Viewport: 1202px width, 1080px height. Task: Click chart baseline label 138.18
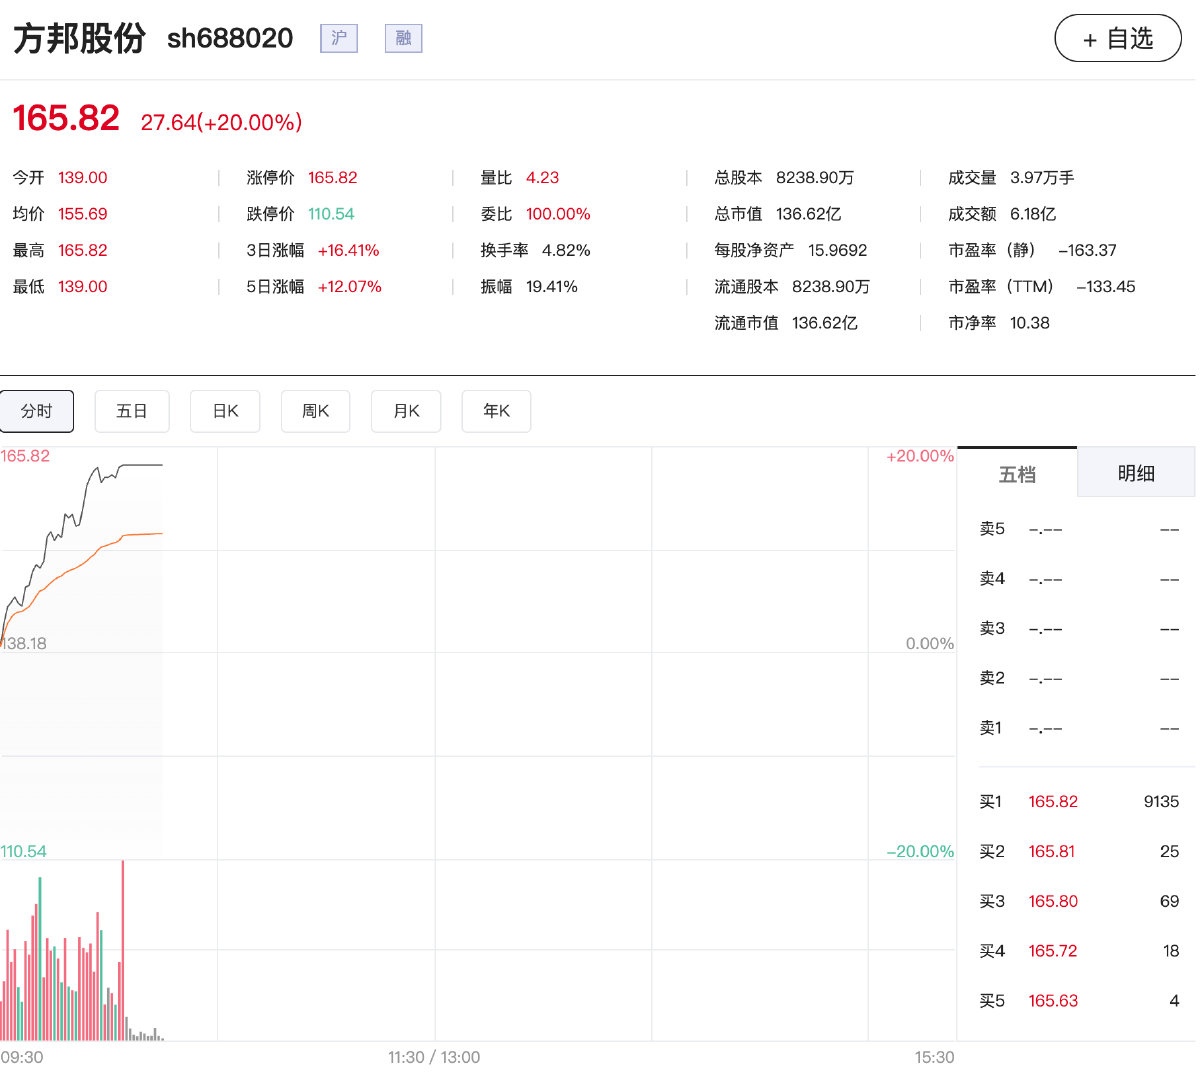click(24, 644)
